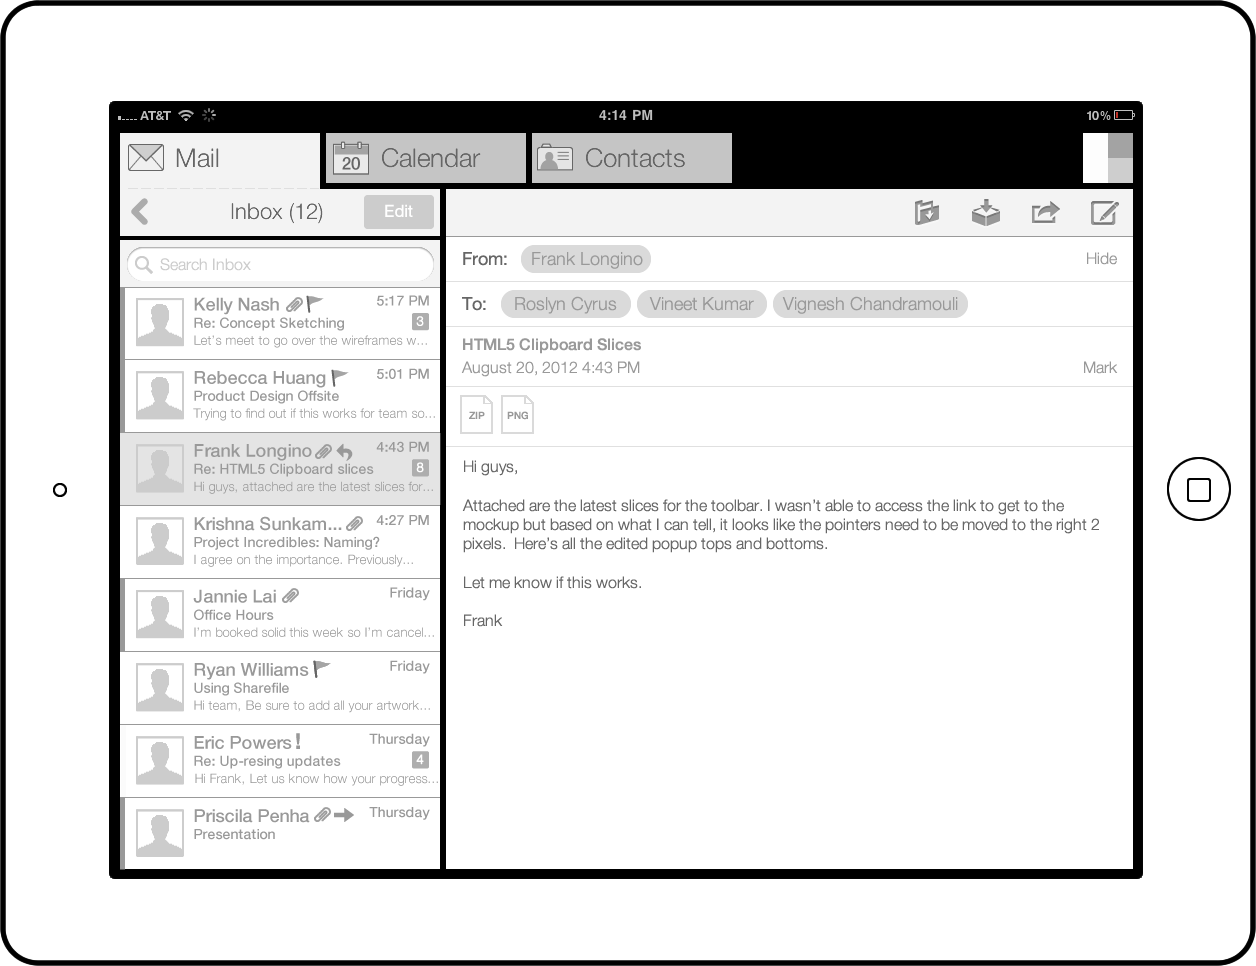
Task: Focus the Search Inbox field
Action: pyautogui.click(x=280, y=264)
